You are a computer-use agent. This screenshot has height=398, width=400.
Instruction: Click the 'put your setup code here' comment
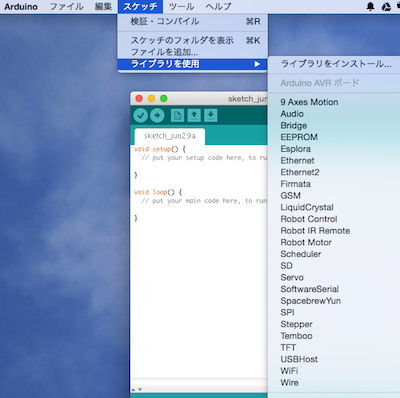(204, 158)
